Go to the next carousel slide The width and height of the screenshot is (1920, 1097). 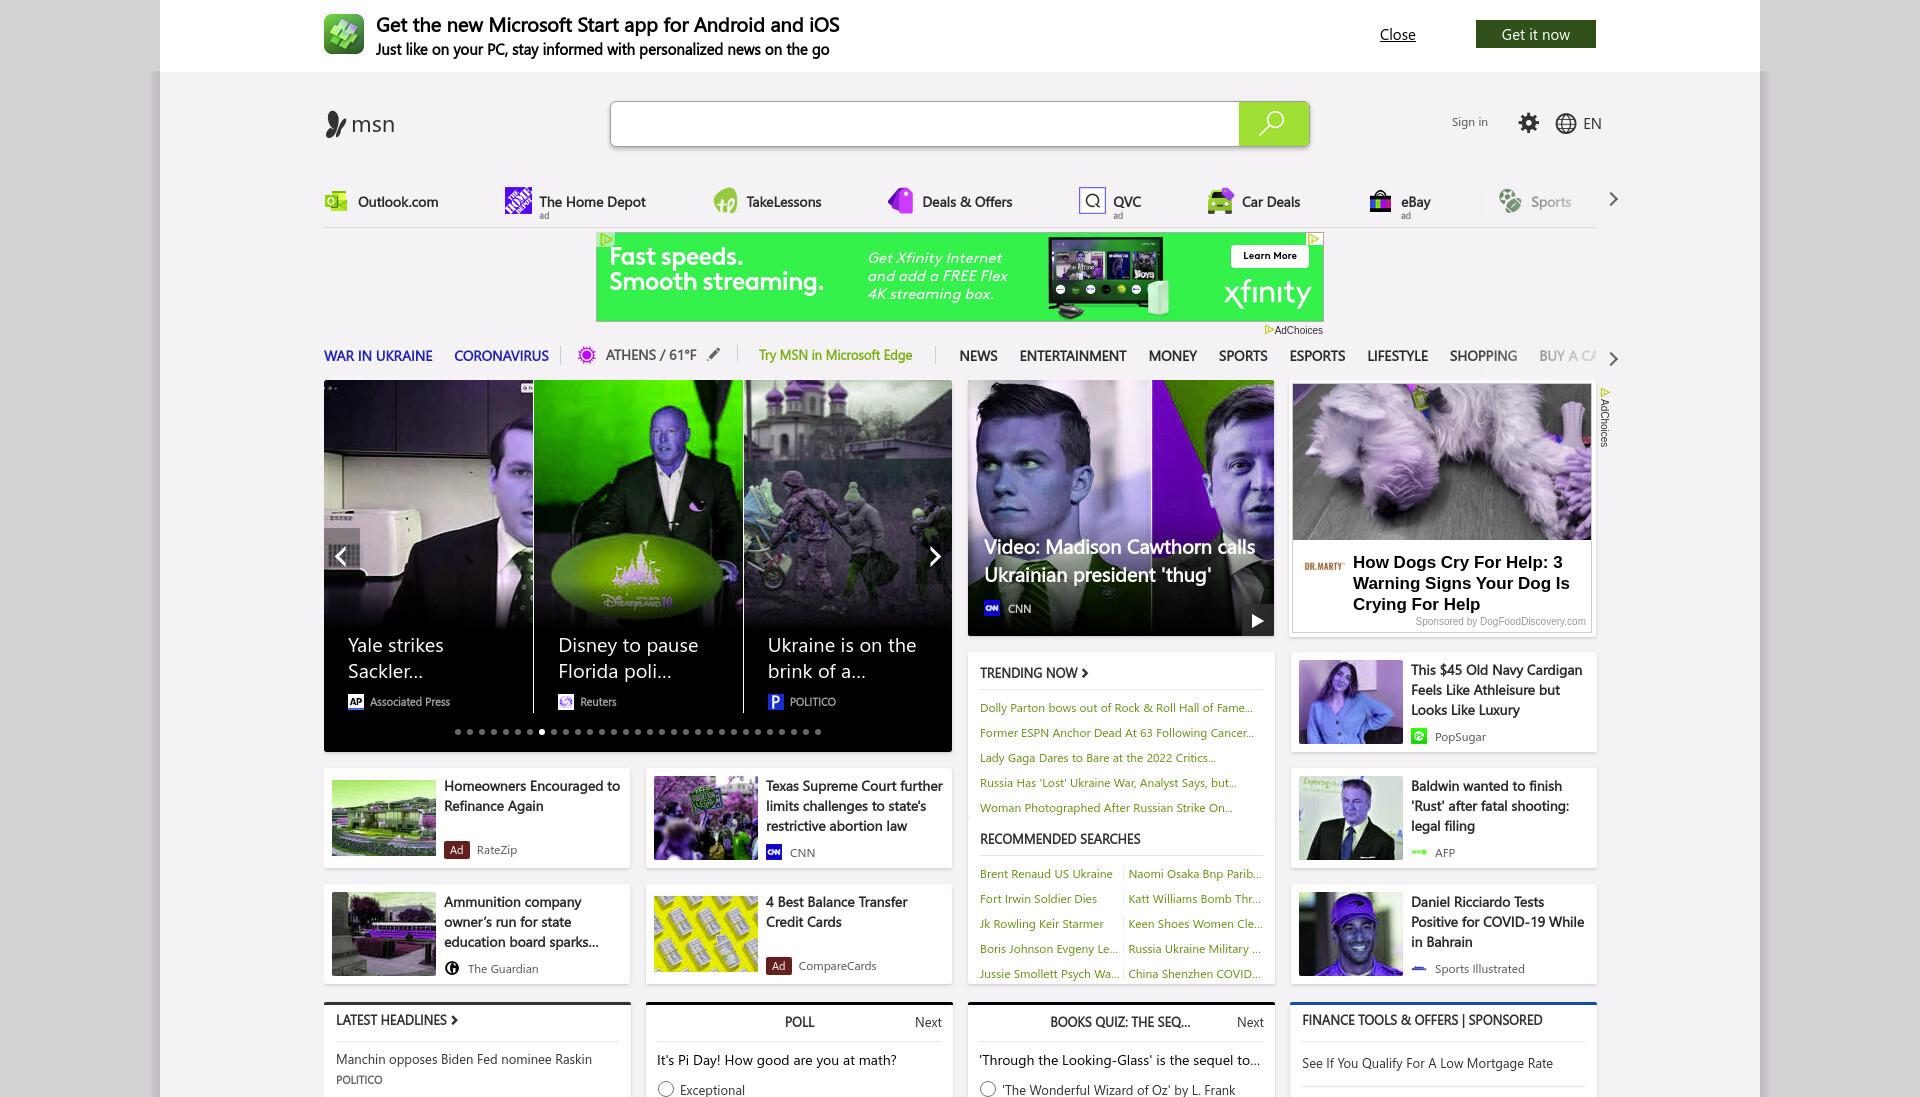point(935,556)
